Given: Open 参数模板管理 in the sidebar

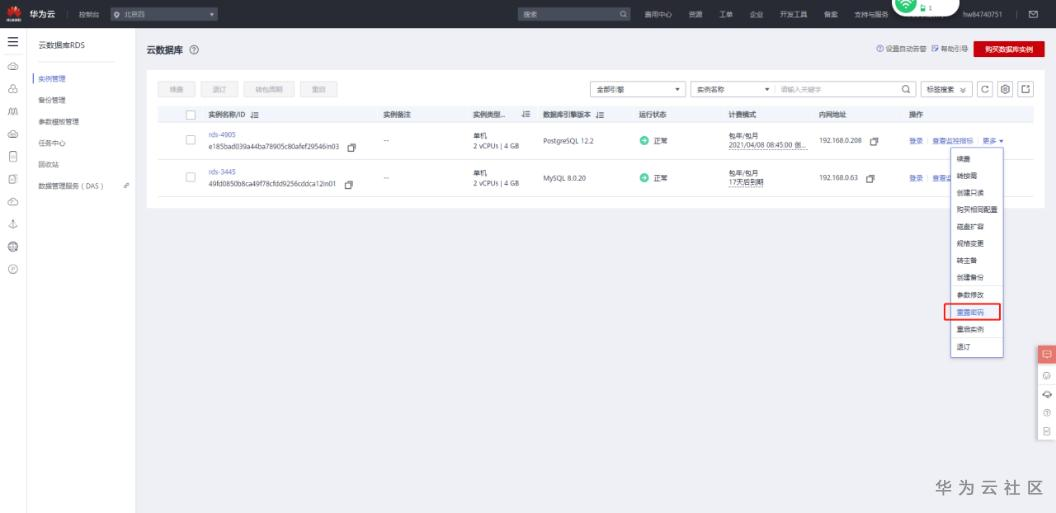Looking at the screenshot, I should (x=59, y=122).
